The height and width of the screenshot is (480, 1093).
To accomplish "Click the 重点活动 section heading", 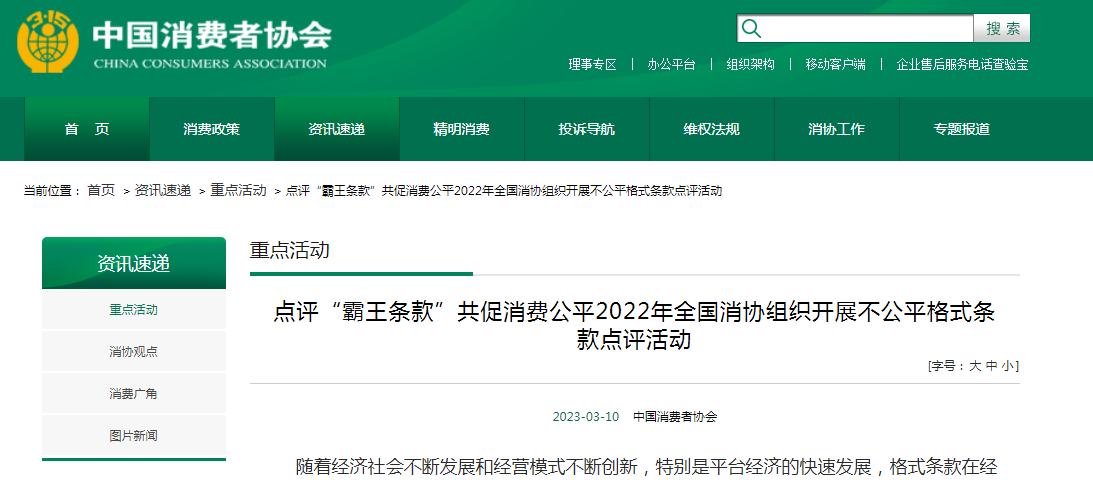I will click(290, 251).
